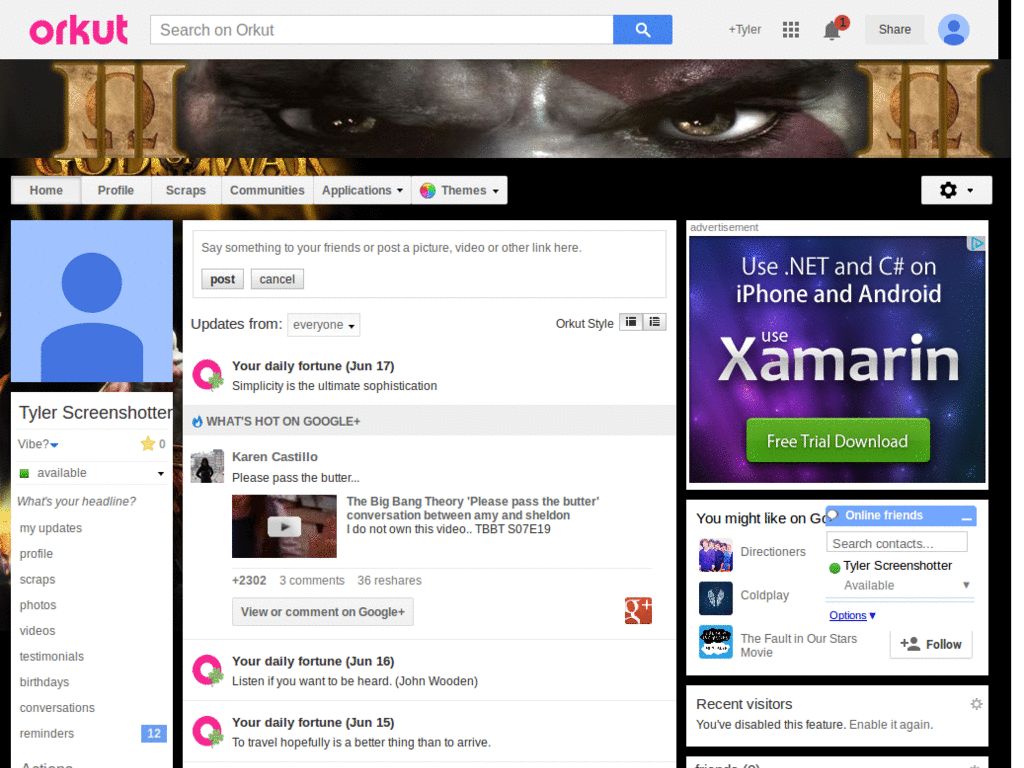Click the Orkut logo
1024x768 pixels.
pyautogui.click(x=78, y=30)
